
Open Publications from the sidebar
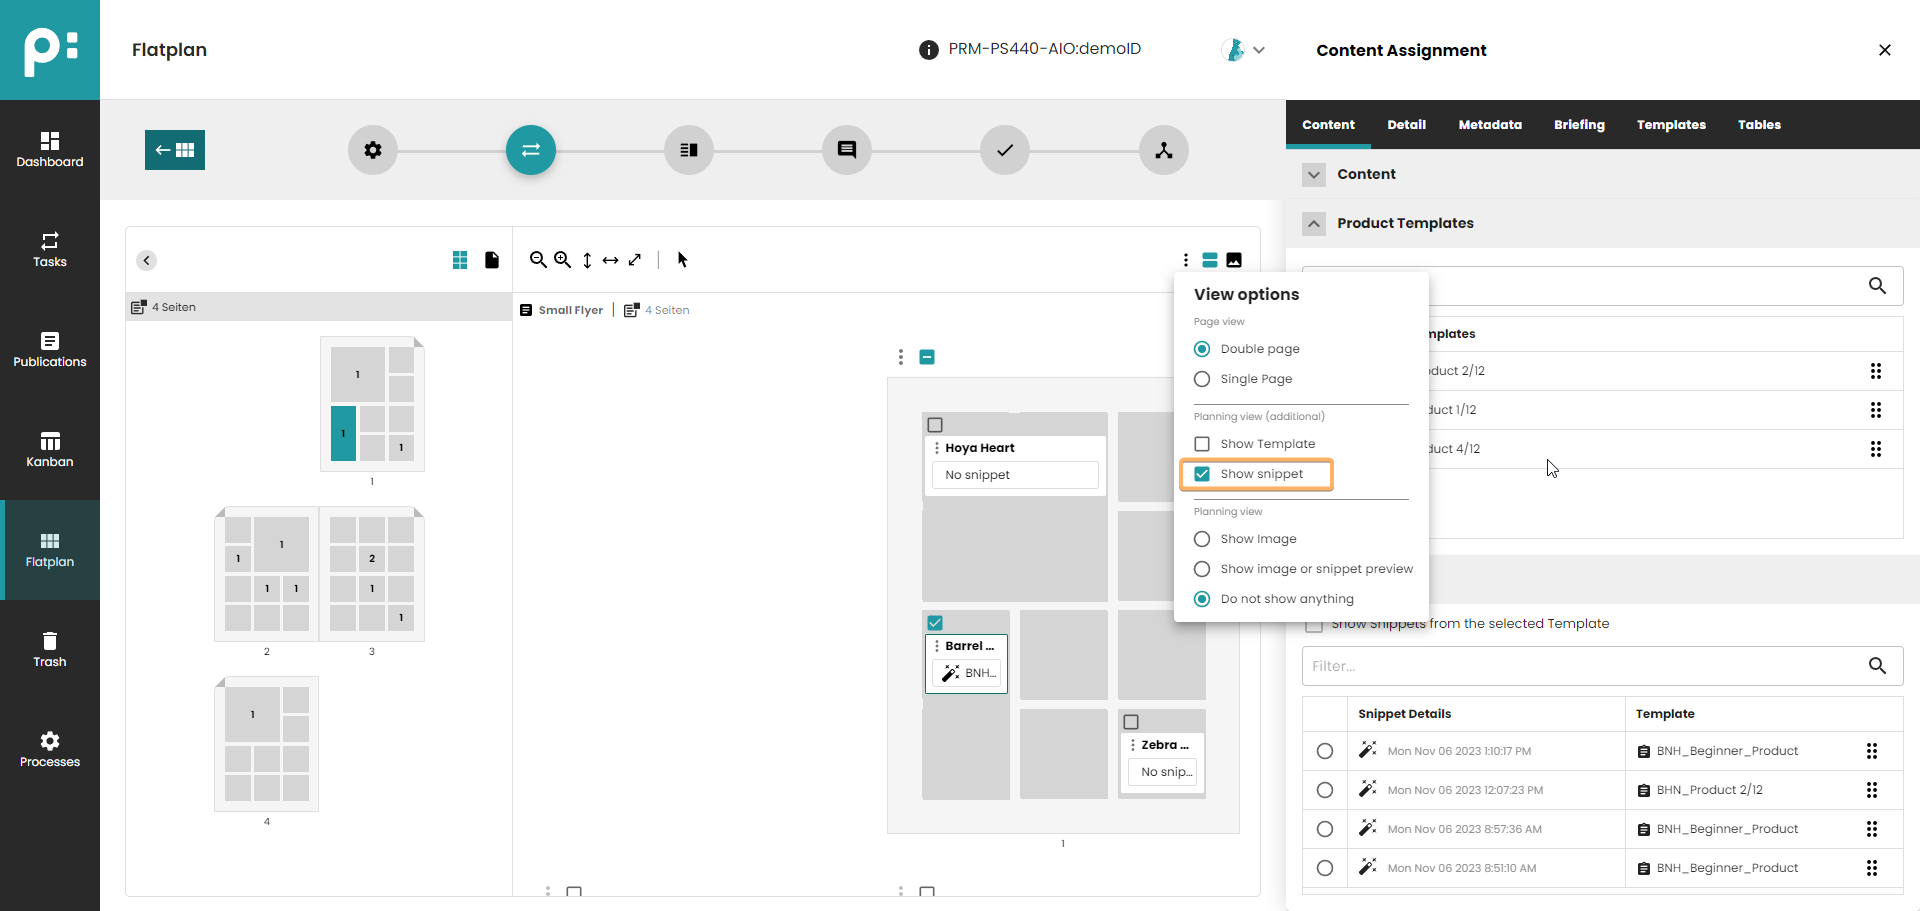50,350
